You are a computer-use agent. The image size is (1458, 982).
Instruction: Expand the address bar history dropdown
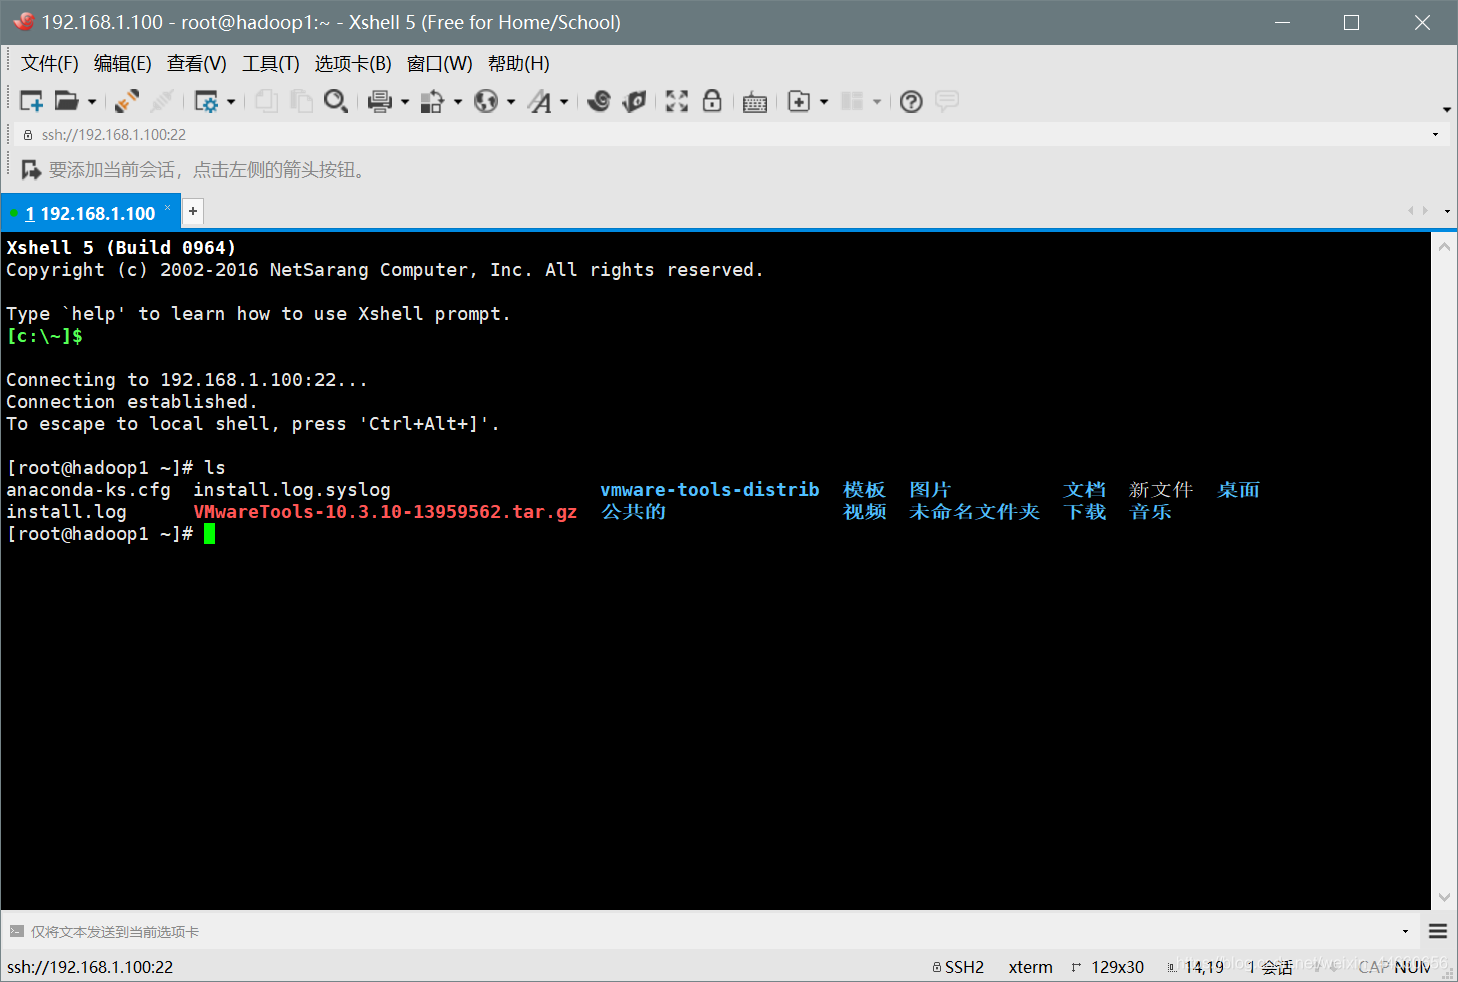[1435, 134]
